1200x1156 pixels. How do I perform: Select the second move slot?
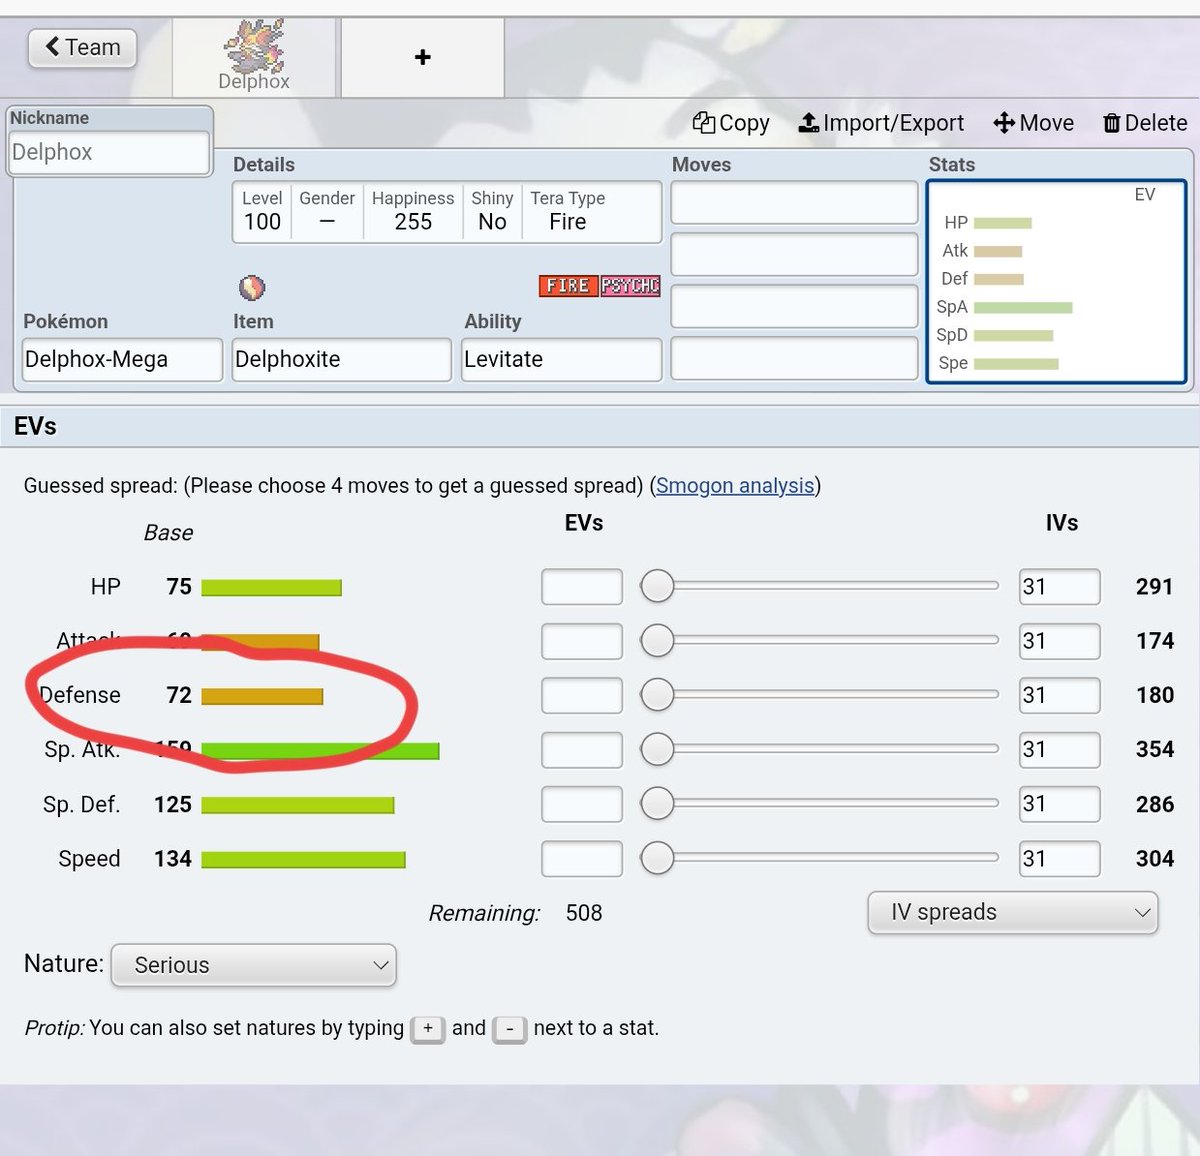click(x=794, y=255)
